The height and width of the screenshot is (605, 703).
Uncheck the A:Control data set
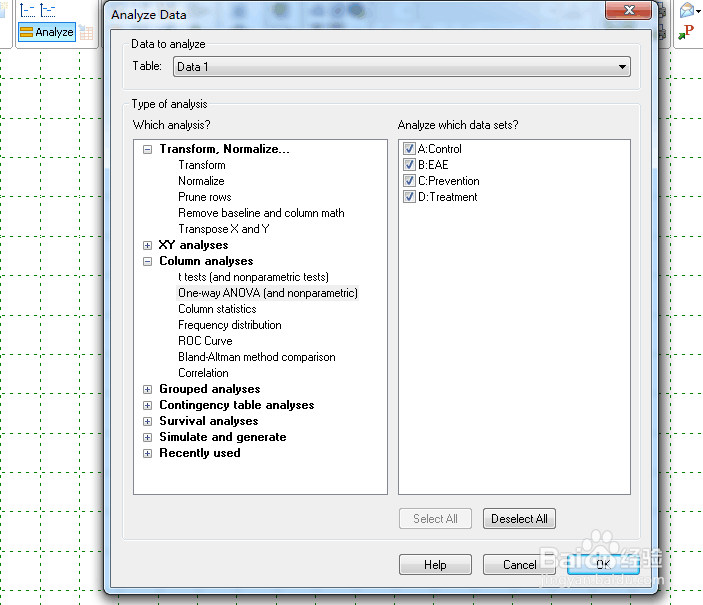coord(409,148)
